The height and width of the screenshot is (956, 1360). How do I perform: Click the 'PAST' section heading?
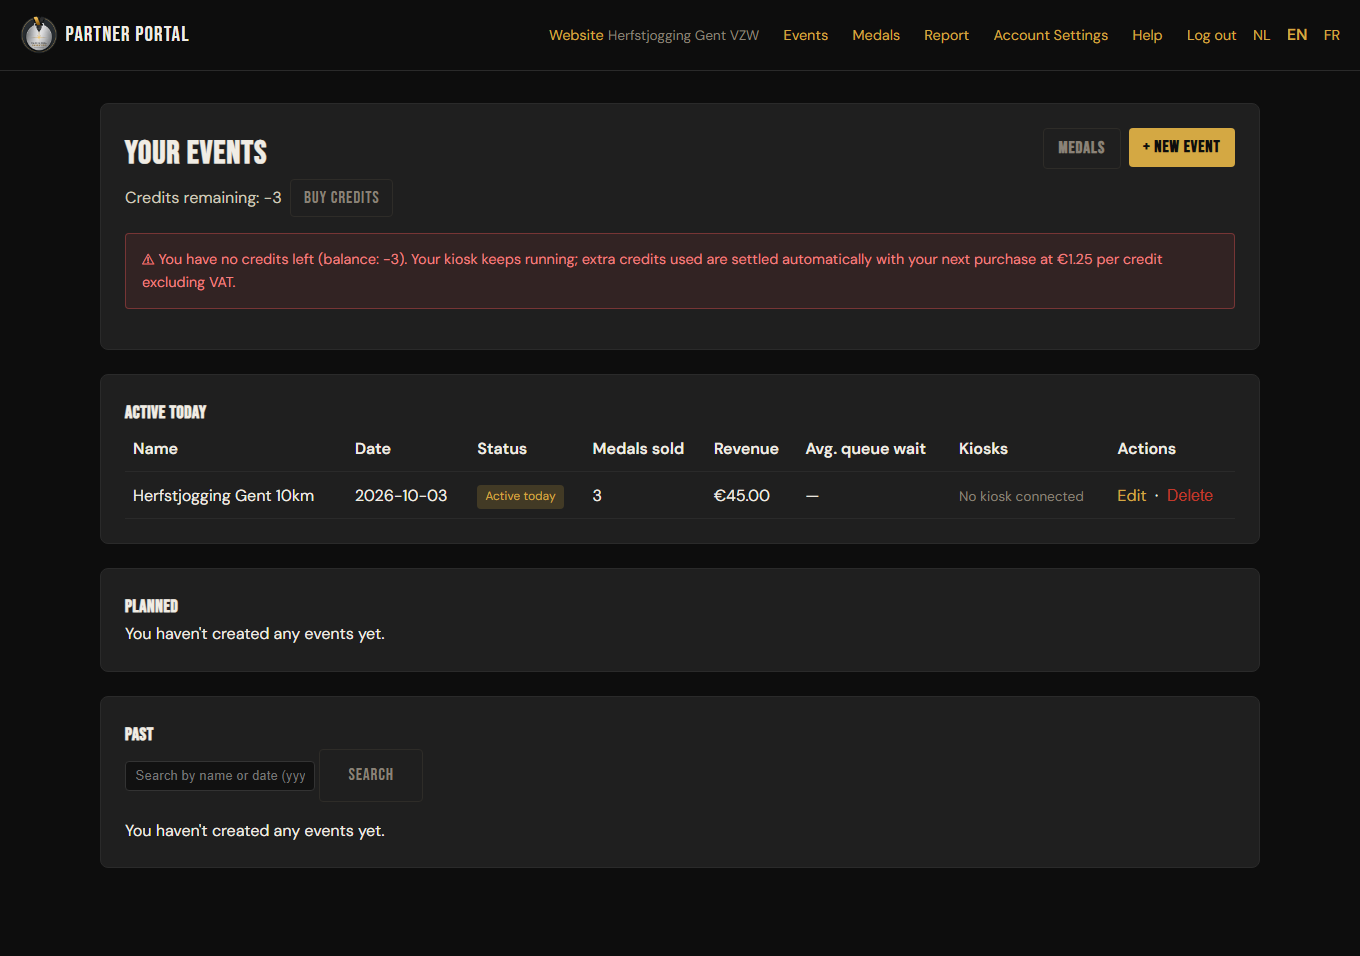click(139, 734)
